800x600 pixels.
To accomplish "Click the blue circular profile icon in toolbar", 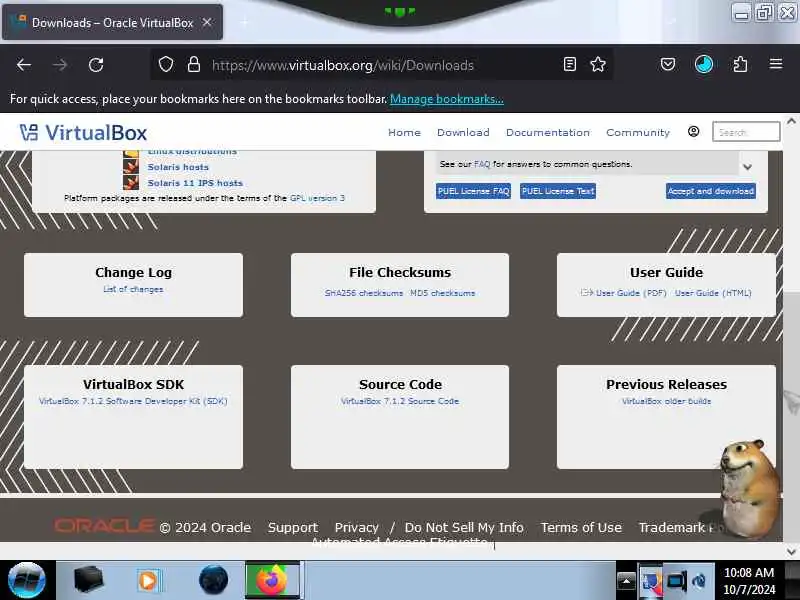I will click(704, 64).
